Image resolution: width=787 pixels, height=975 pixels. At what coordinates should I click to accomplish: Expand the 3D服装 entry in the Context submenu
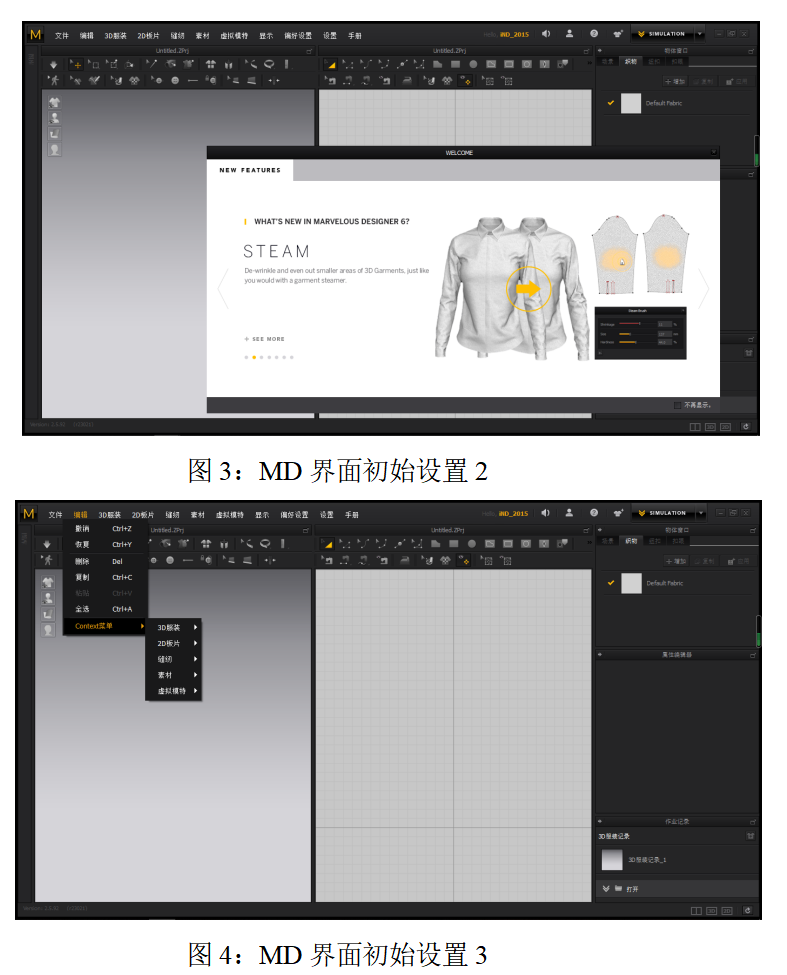pyautogui.click(x=173, y=627)
